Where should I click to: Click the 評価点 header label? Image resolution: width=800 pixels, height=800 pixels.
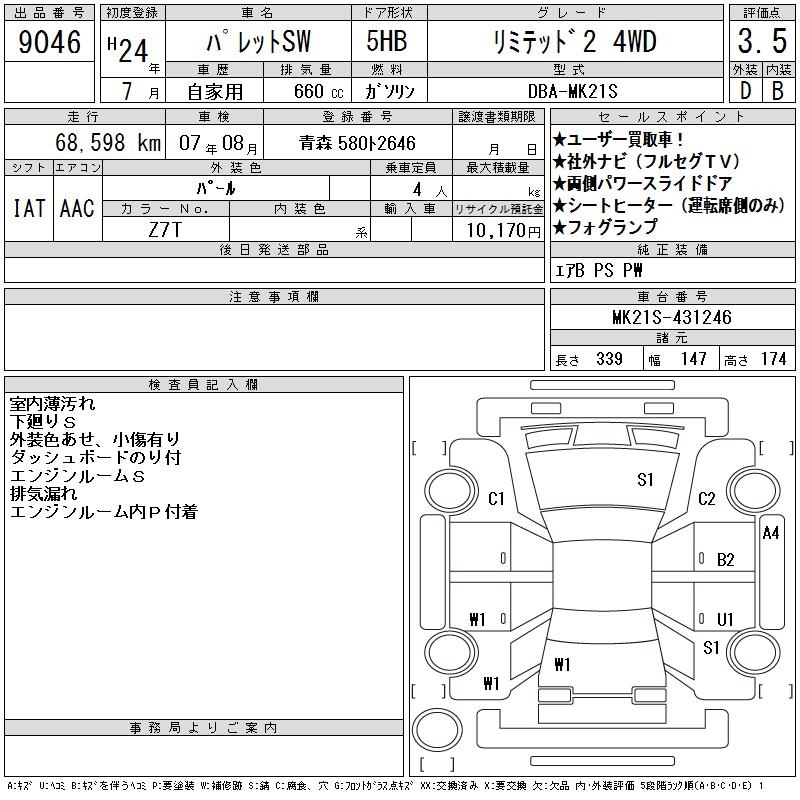pyautogui.click(x=762, y=13)
